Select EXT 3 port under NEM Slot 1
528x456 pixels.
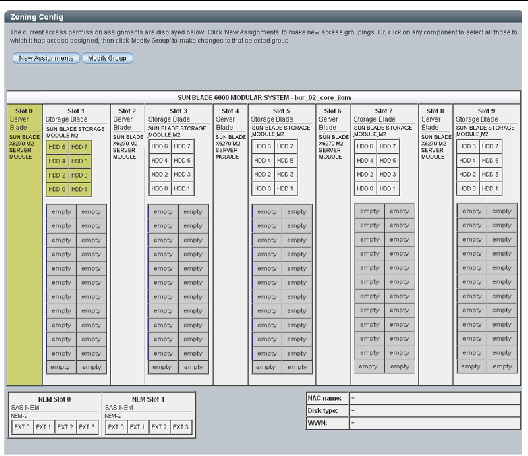[181, 427]
